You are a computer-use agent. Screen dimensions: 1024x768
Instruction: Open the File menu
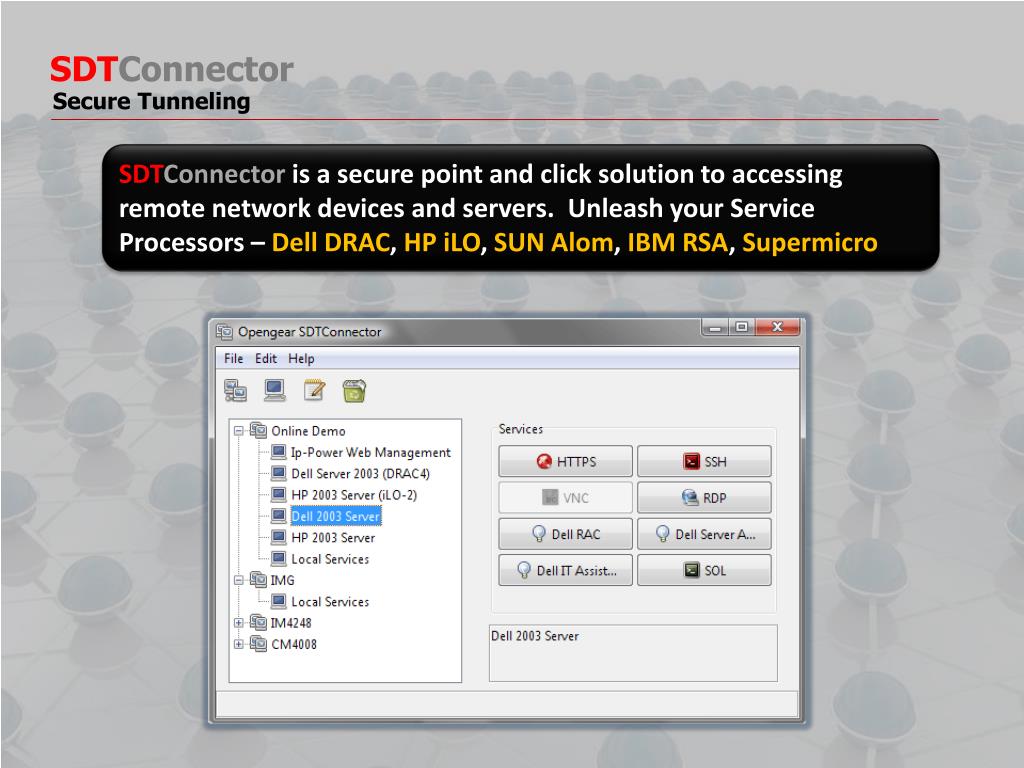[233, 359]
